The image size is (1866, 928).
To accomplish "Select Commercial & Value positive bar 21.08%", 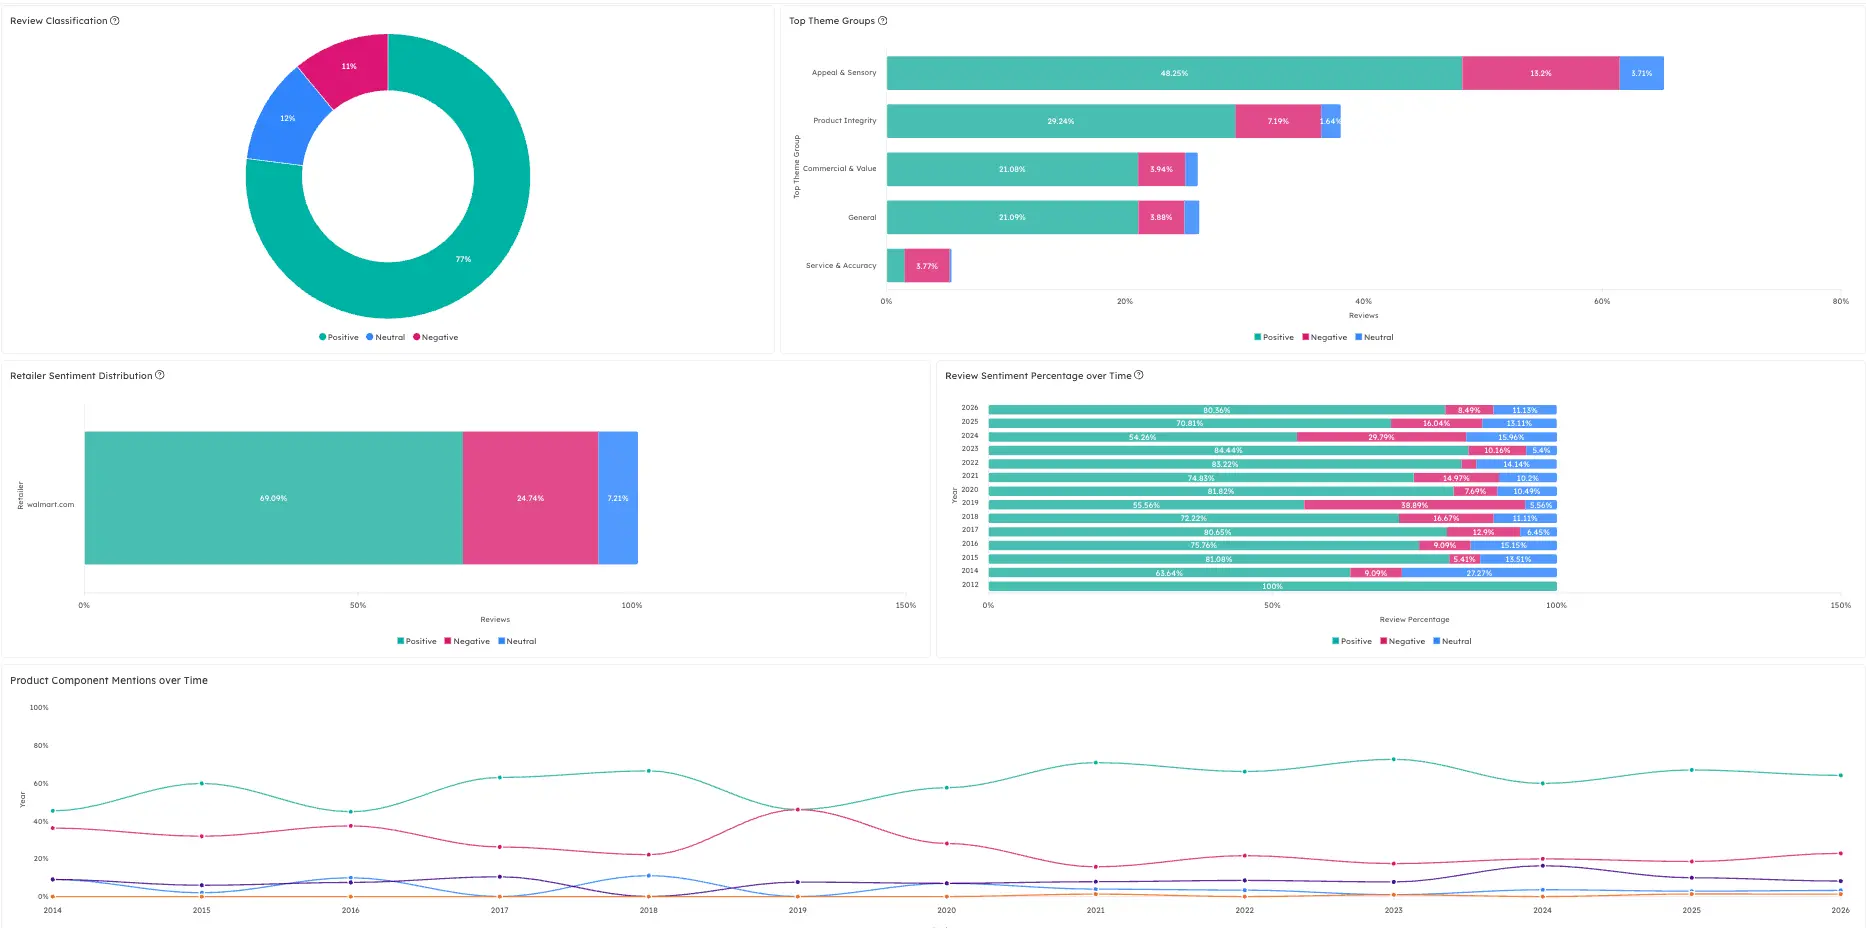I will click(1012, 169).
